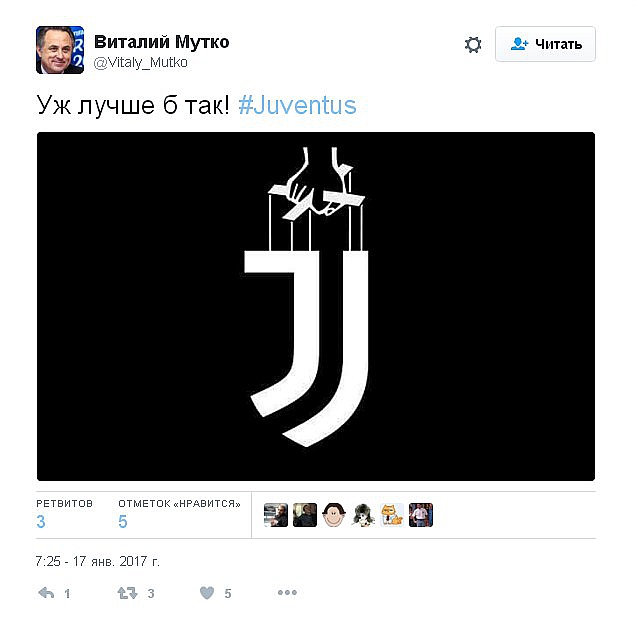Click the retweet icon below the tweet

127,593
